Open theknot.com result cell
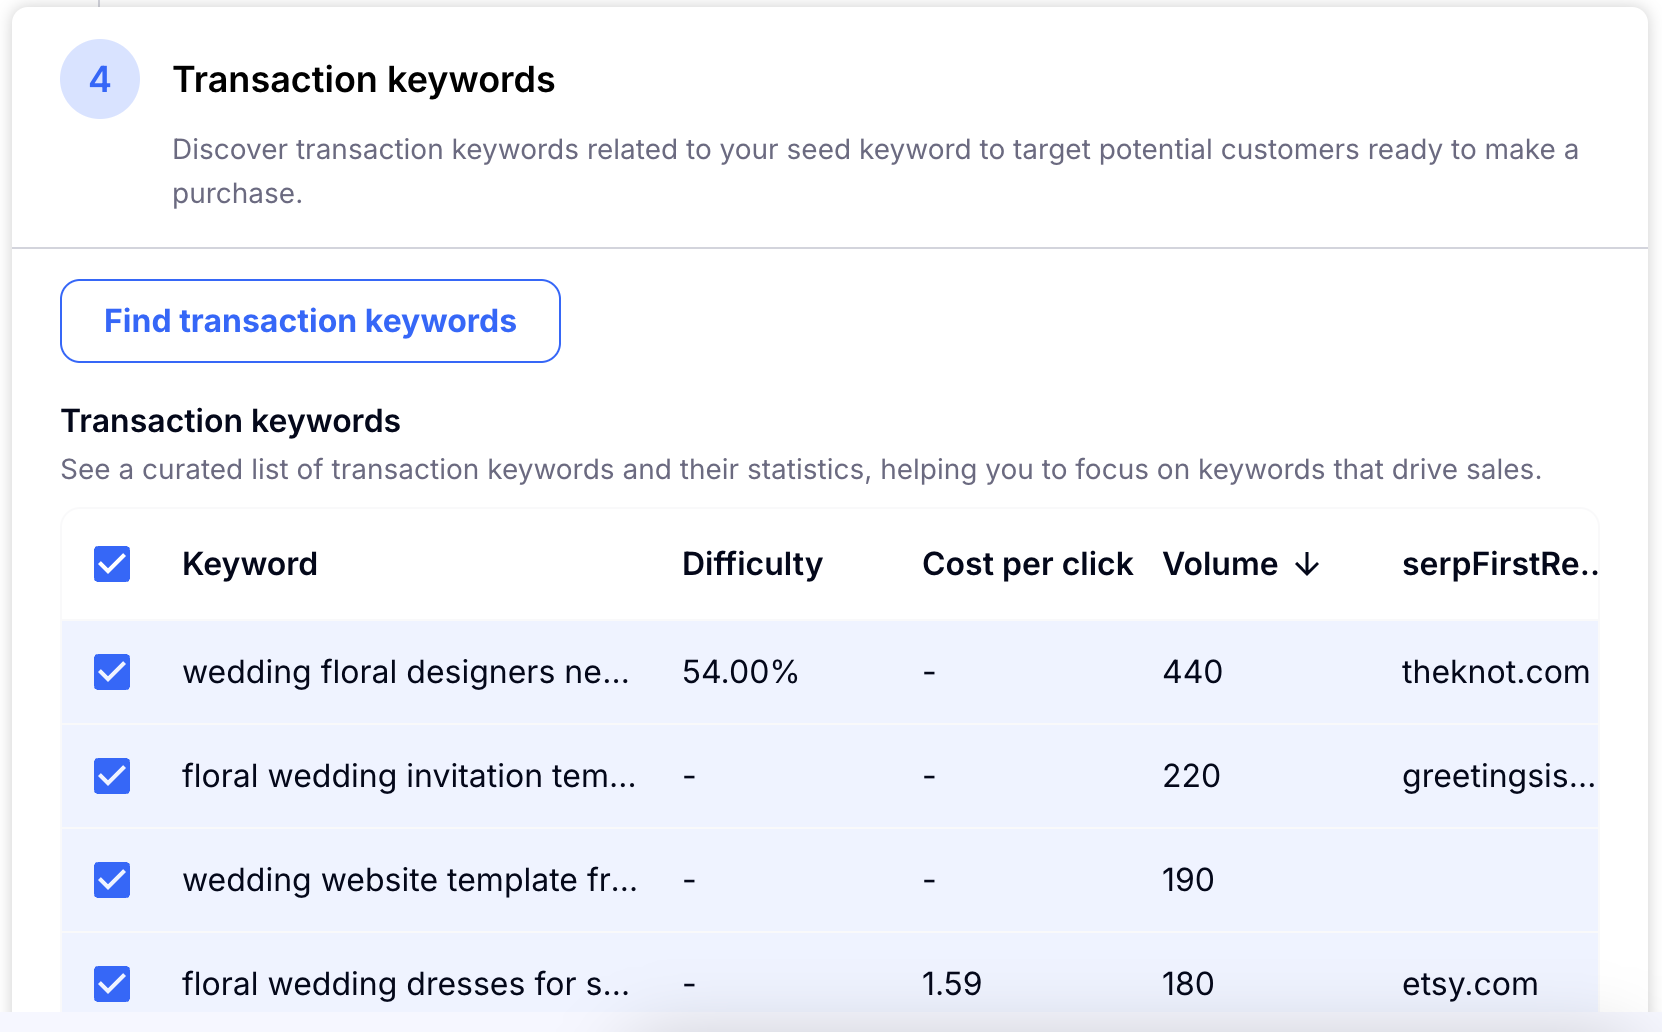Viewport: 1662px width, 1032px height. (x=1495, y=672)
